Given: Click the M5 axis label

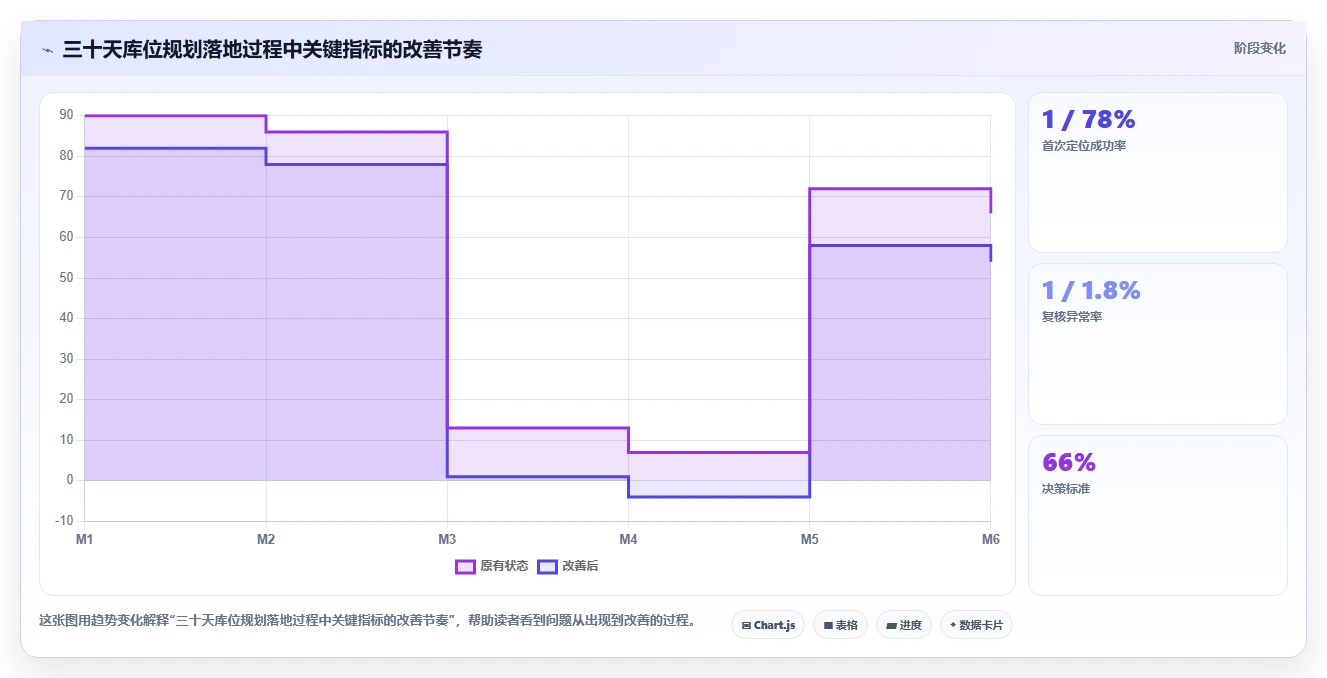Looking at the screenshot, I should (809, 539).
